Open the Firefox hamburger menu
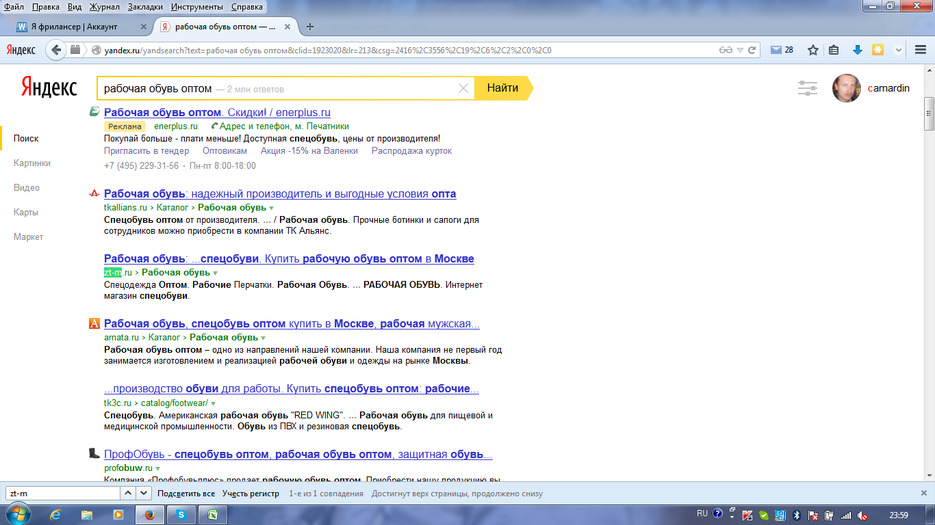This screenshot has width=935, height=525. (x=920, y=50)
